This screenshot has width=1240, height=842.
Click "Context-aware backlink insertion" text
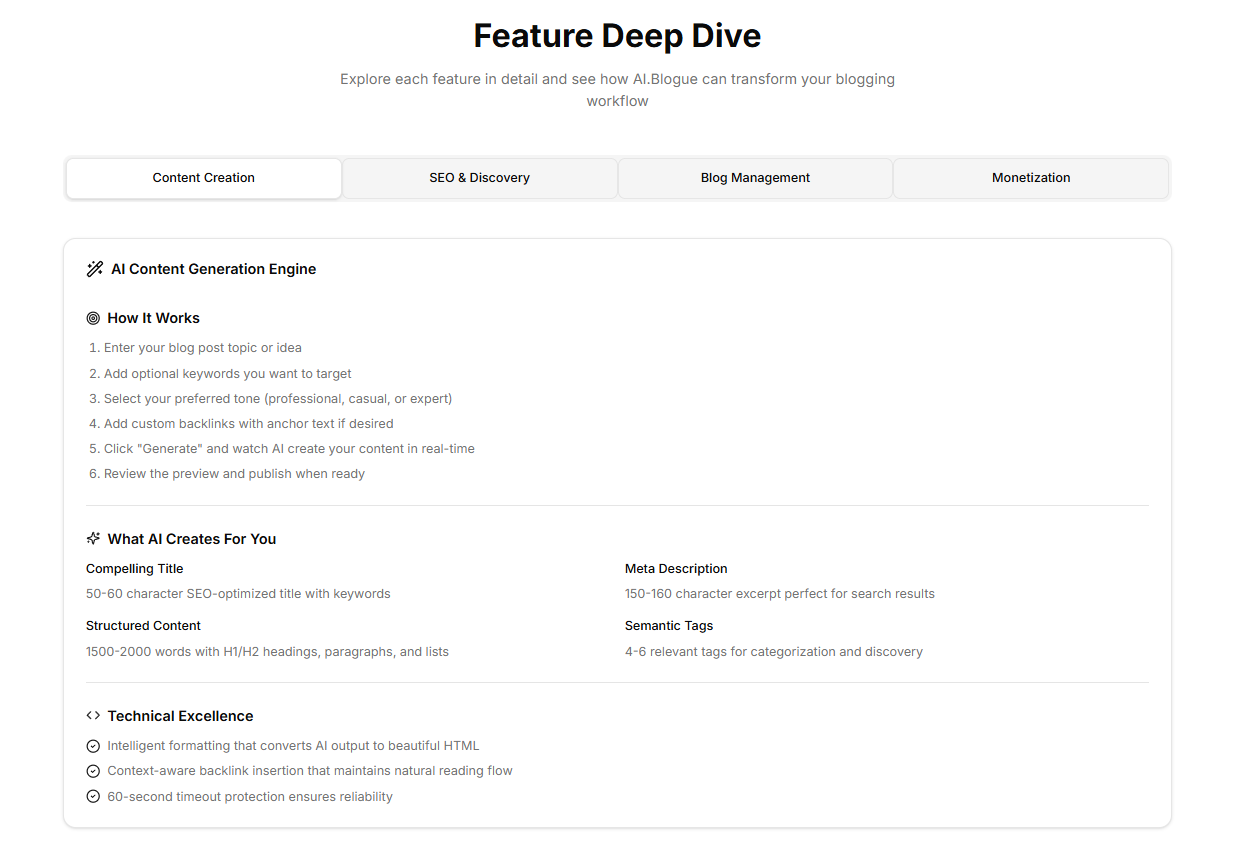pyautogui.click(x=310, y=771)
